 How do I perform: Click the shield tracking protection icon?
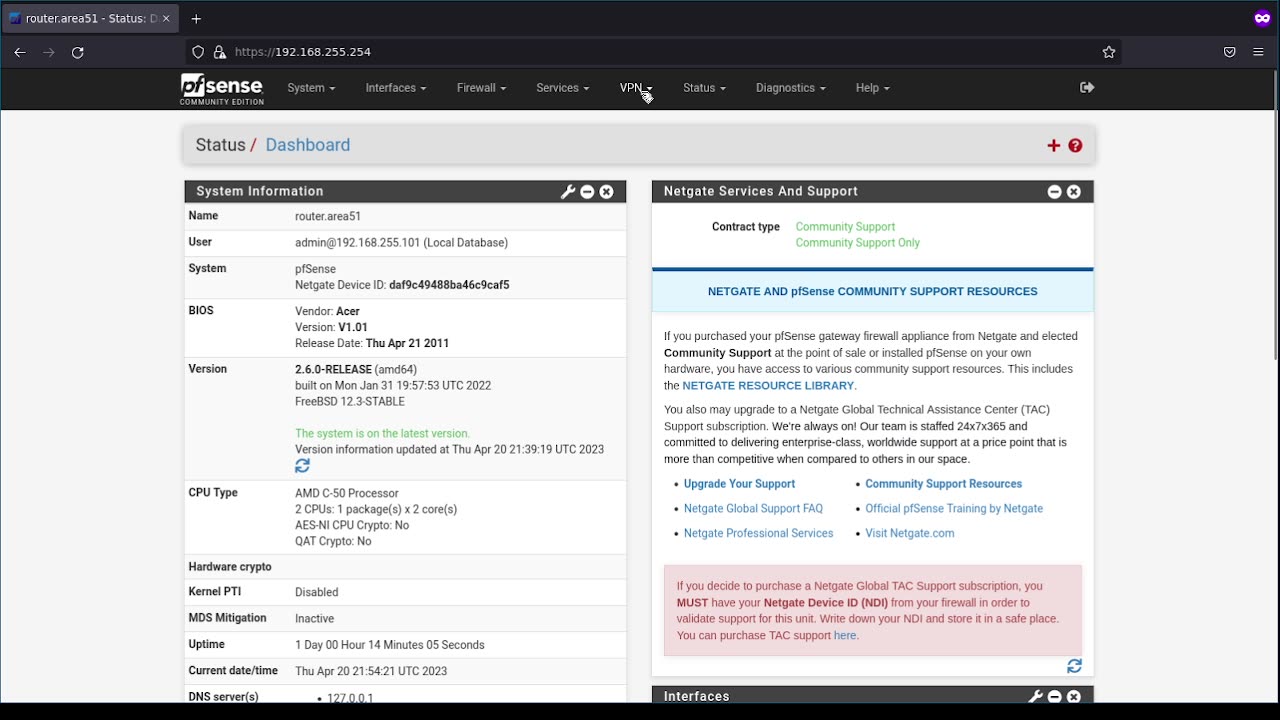tap(198, 52)
